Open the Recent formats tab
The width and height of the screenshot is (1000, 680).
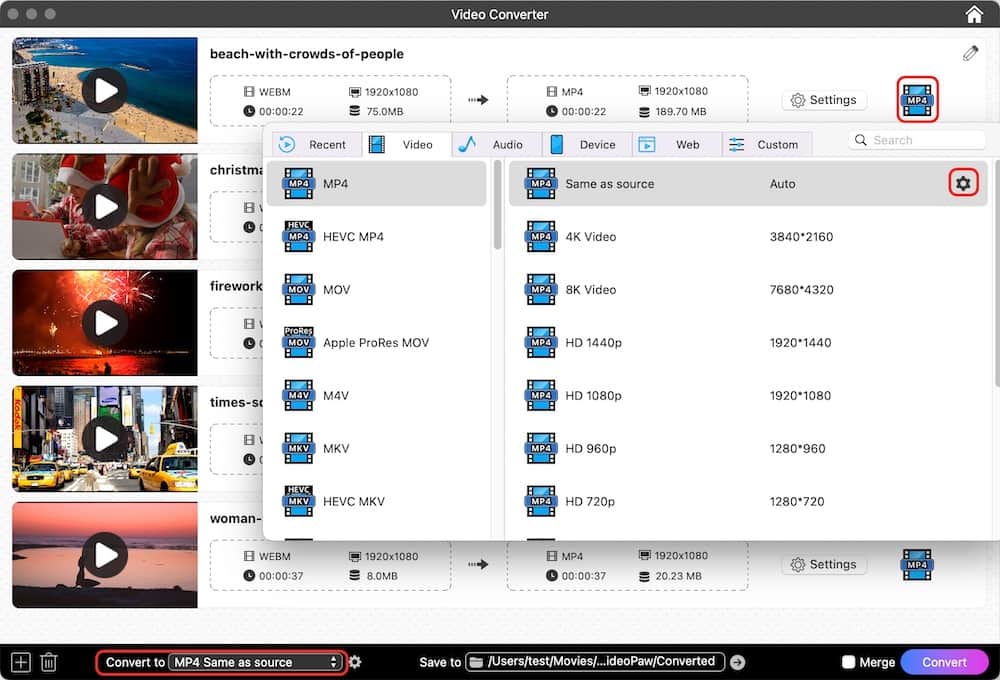click(x=314, y=145)
